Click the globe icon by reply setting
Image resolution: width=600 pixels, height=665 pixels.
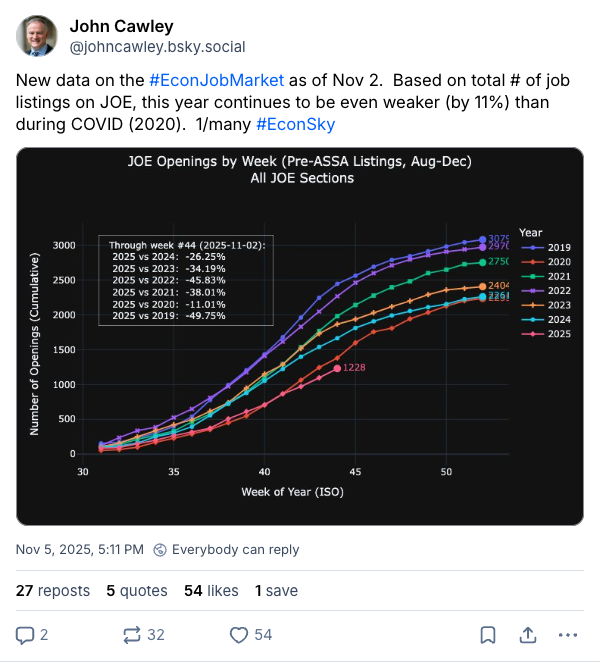coord(160,549)
